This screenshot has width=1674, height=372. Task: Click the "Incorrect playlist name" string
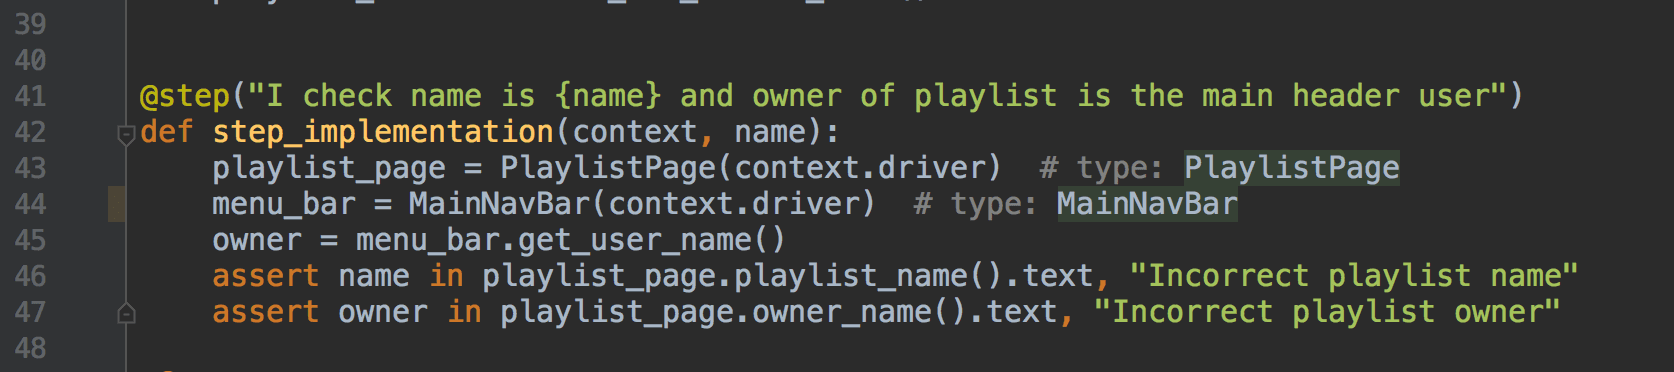coord(1354,276)
